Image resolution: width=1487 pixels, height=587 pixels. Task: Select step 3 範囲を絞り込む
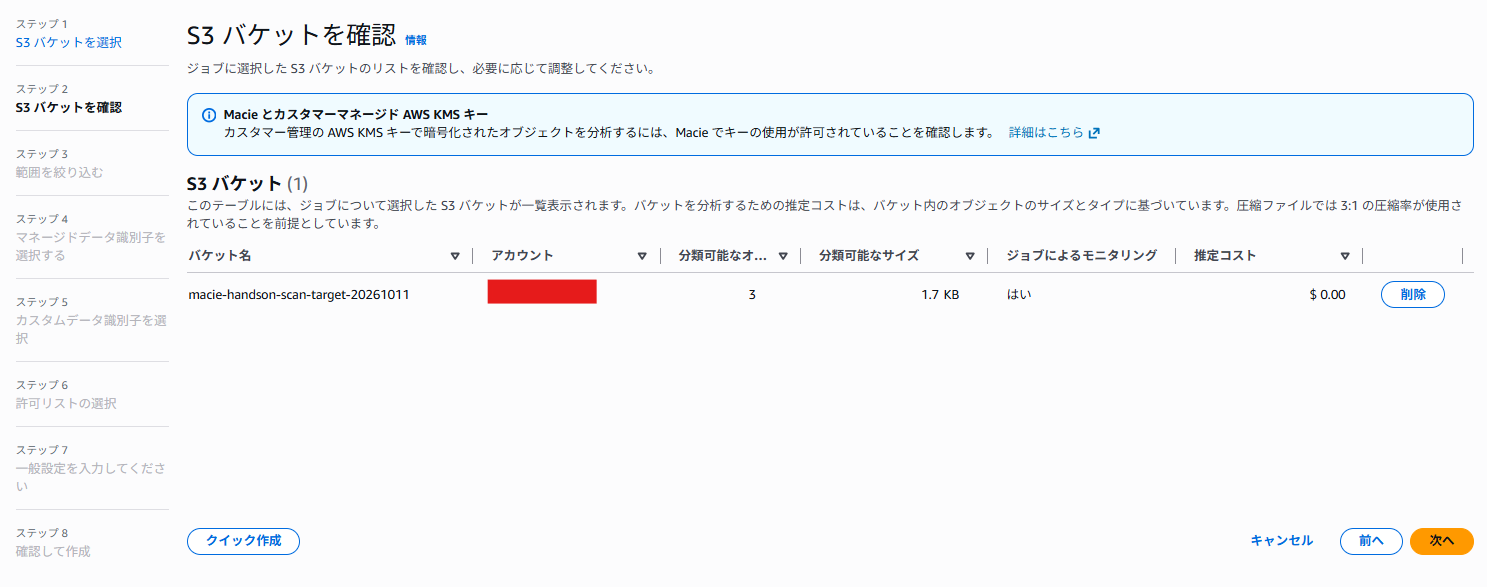click(x=60, y=172)
